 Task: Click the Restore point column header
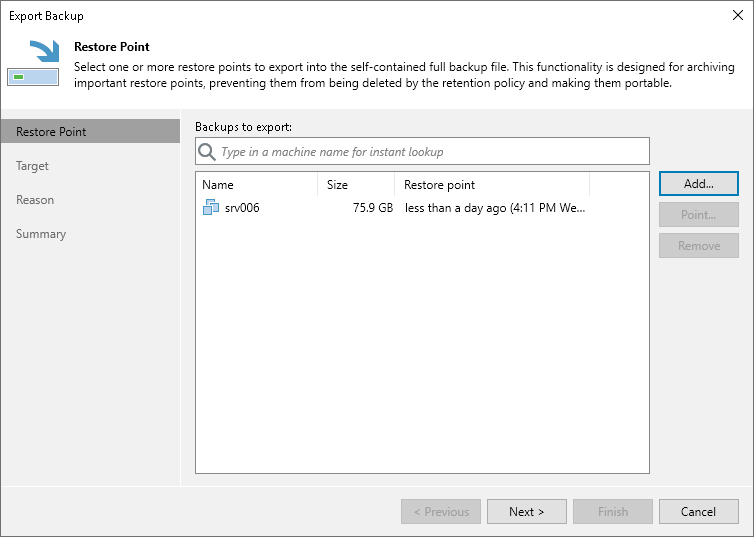[x=492, y=185]
